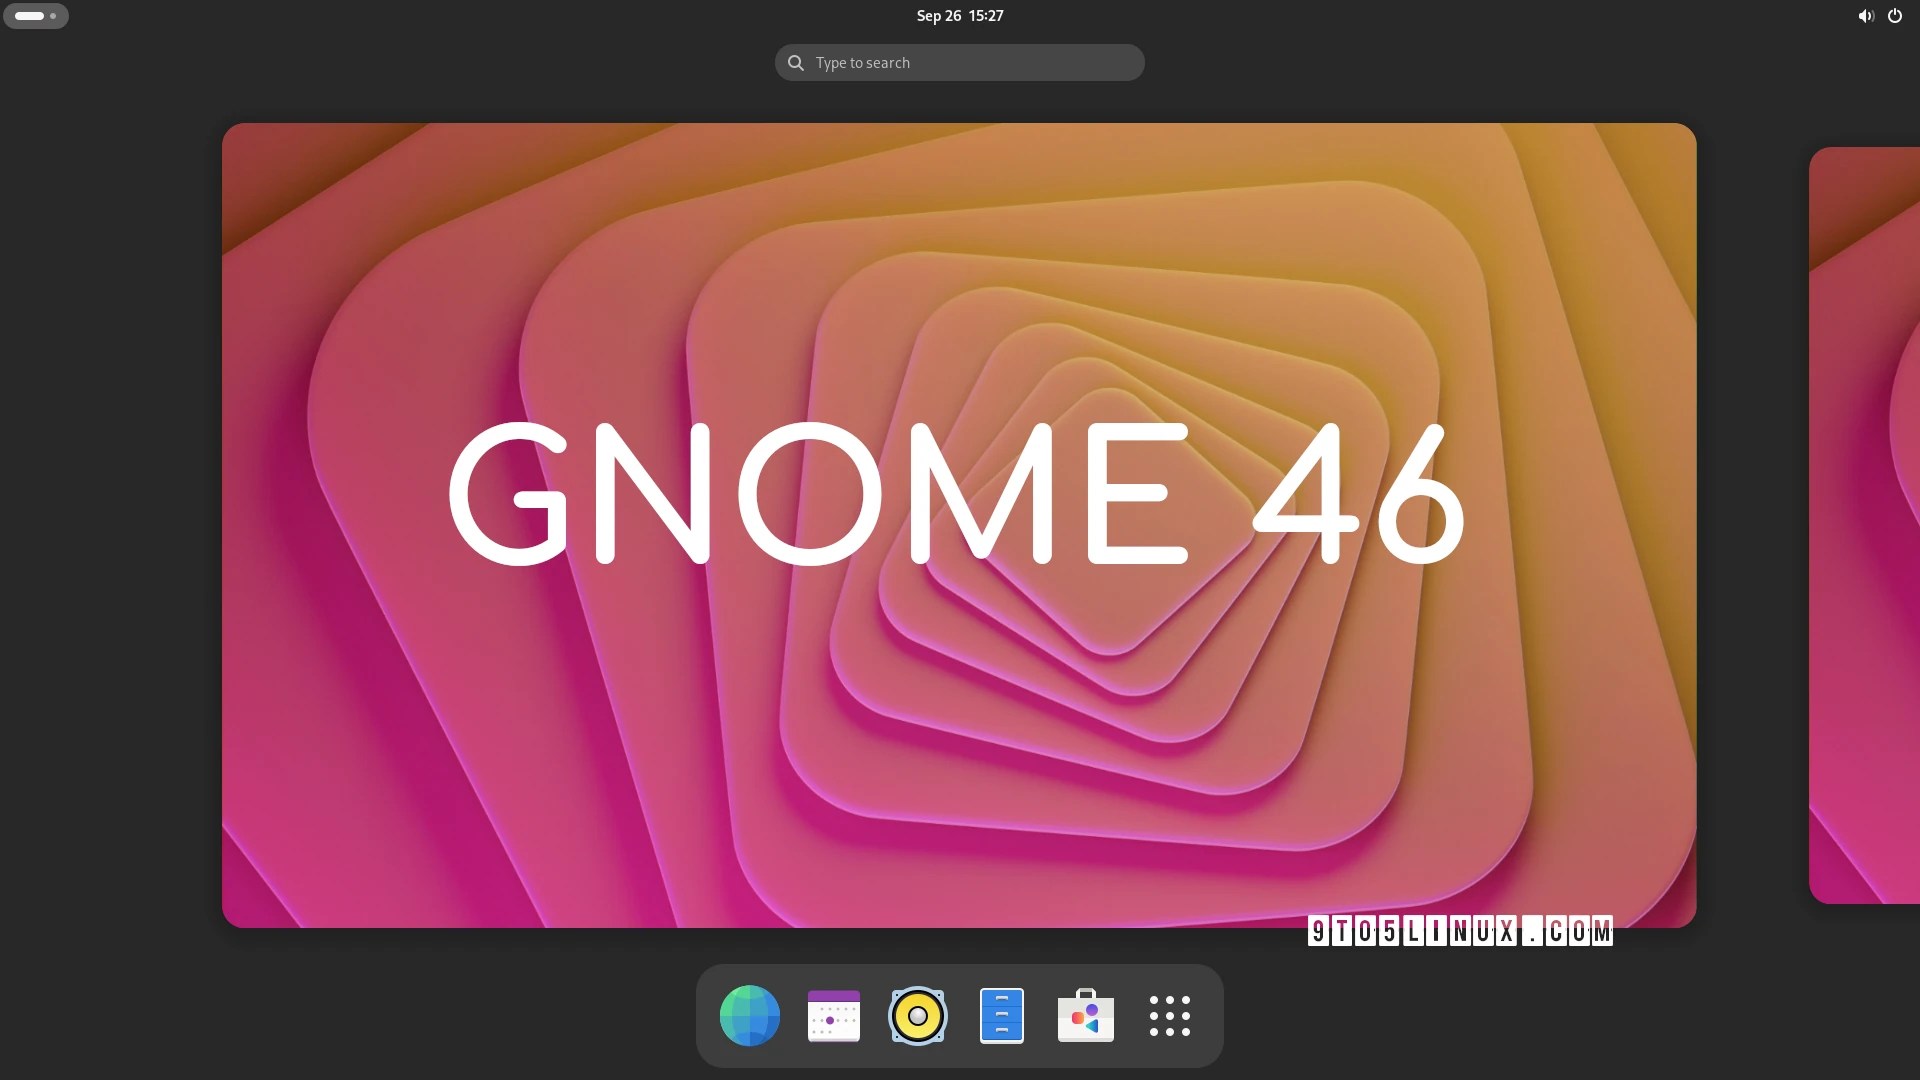Click the power icon in top bar
The width and height of the screenshot is (1920, 1080).
1894,16
